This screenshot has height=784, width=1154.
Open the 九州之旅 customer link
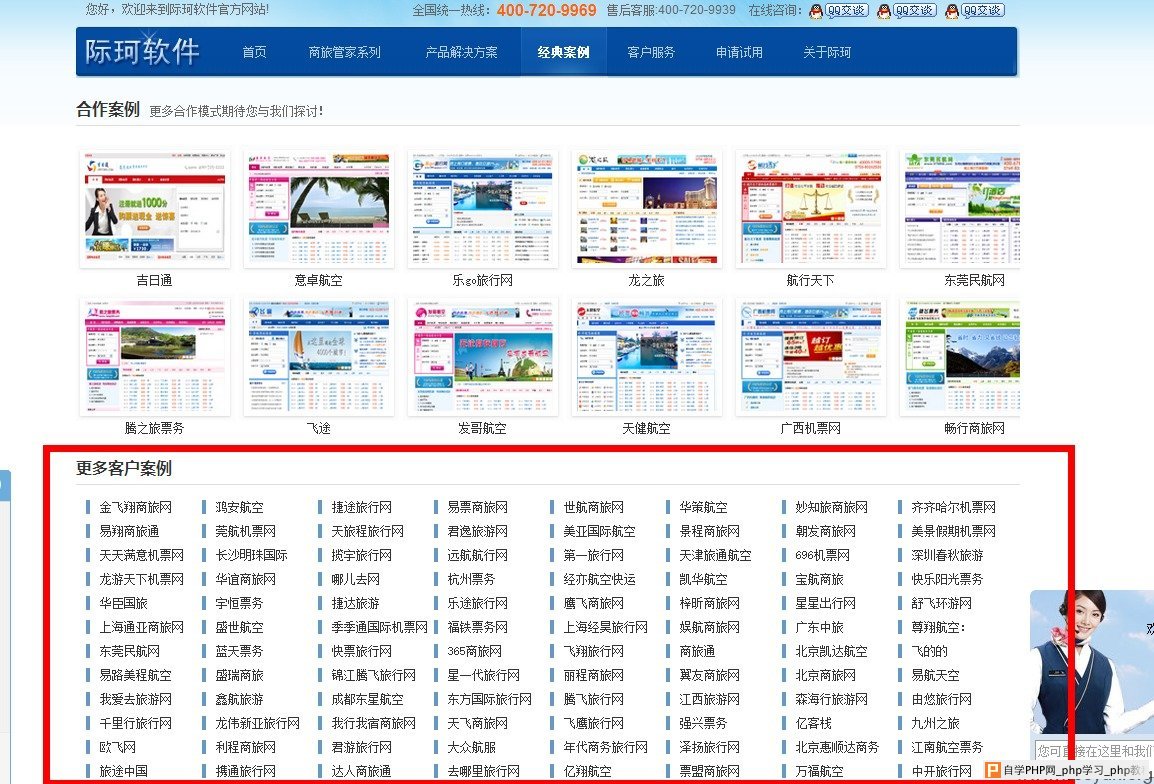(935, 724)
